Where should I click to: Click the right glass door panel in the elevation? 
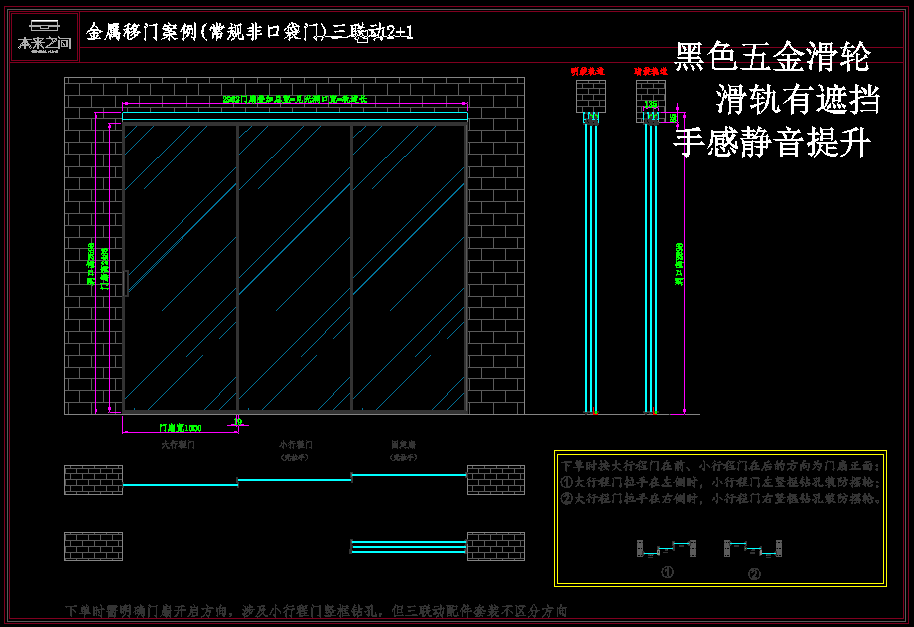pyautogui.click(x=409, y=268)
